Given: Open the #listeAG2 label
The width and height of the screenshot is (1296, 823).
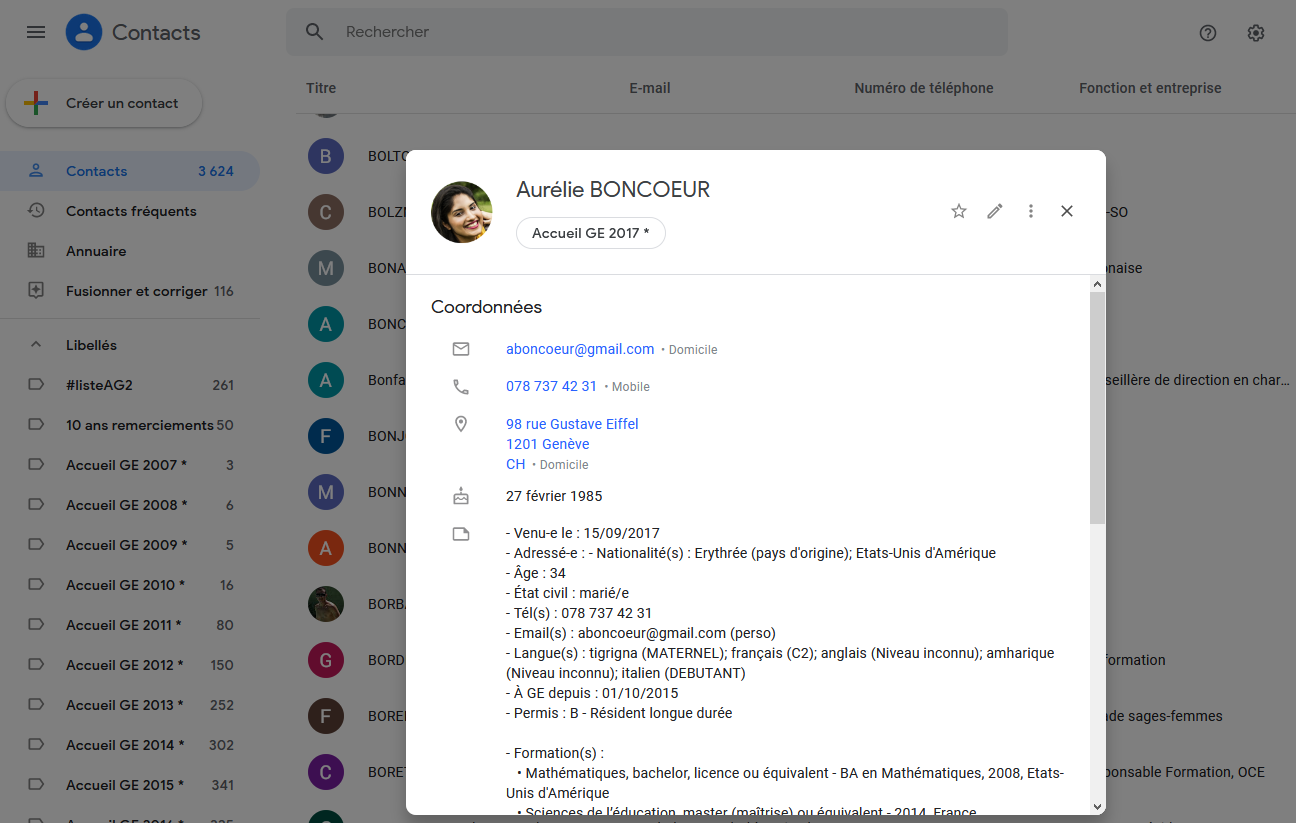Looking at the screenshot, I should point(130,385).
